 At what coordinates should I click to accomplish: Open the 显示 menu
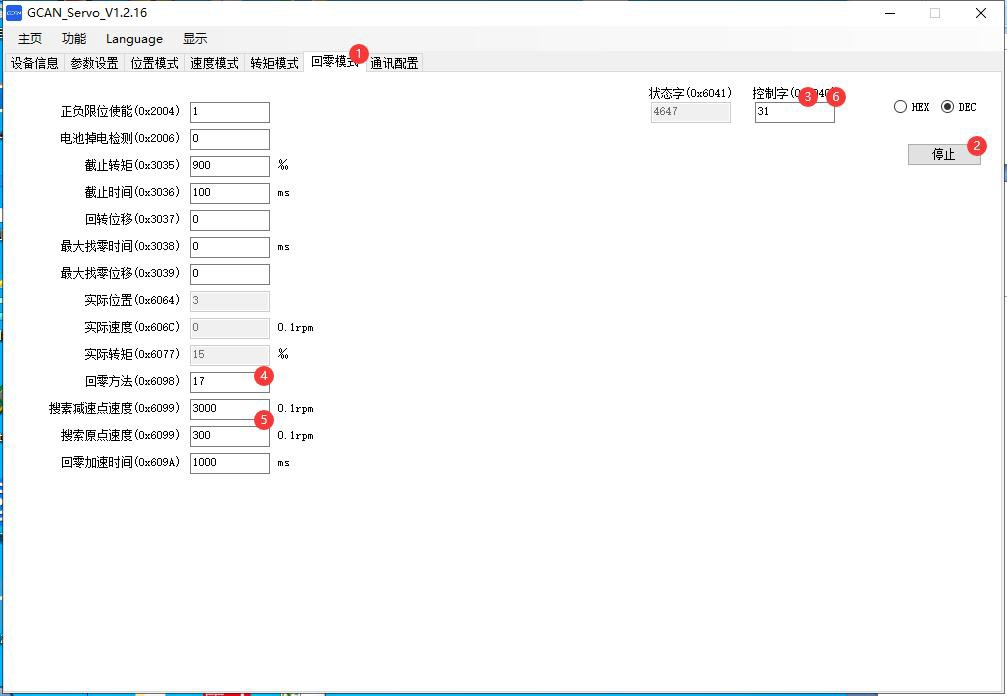click(195, 39)
